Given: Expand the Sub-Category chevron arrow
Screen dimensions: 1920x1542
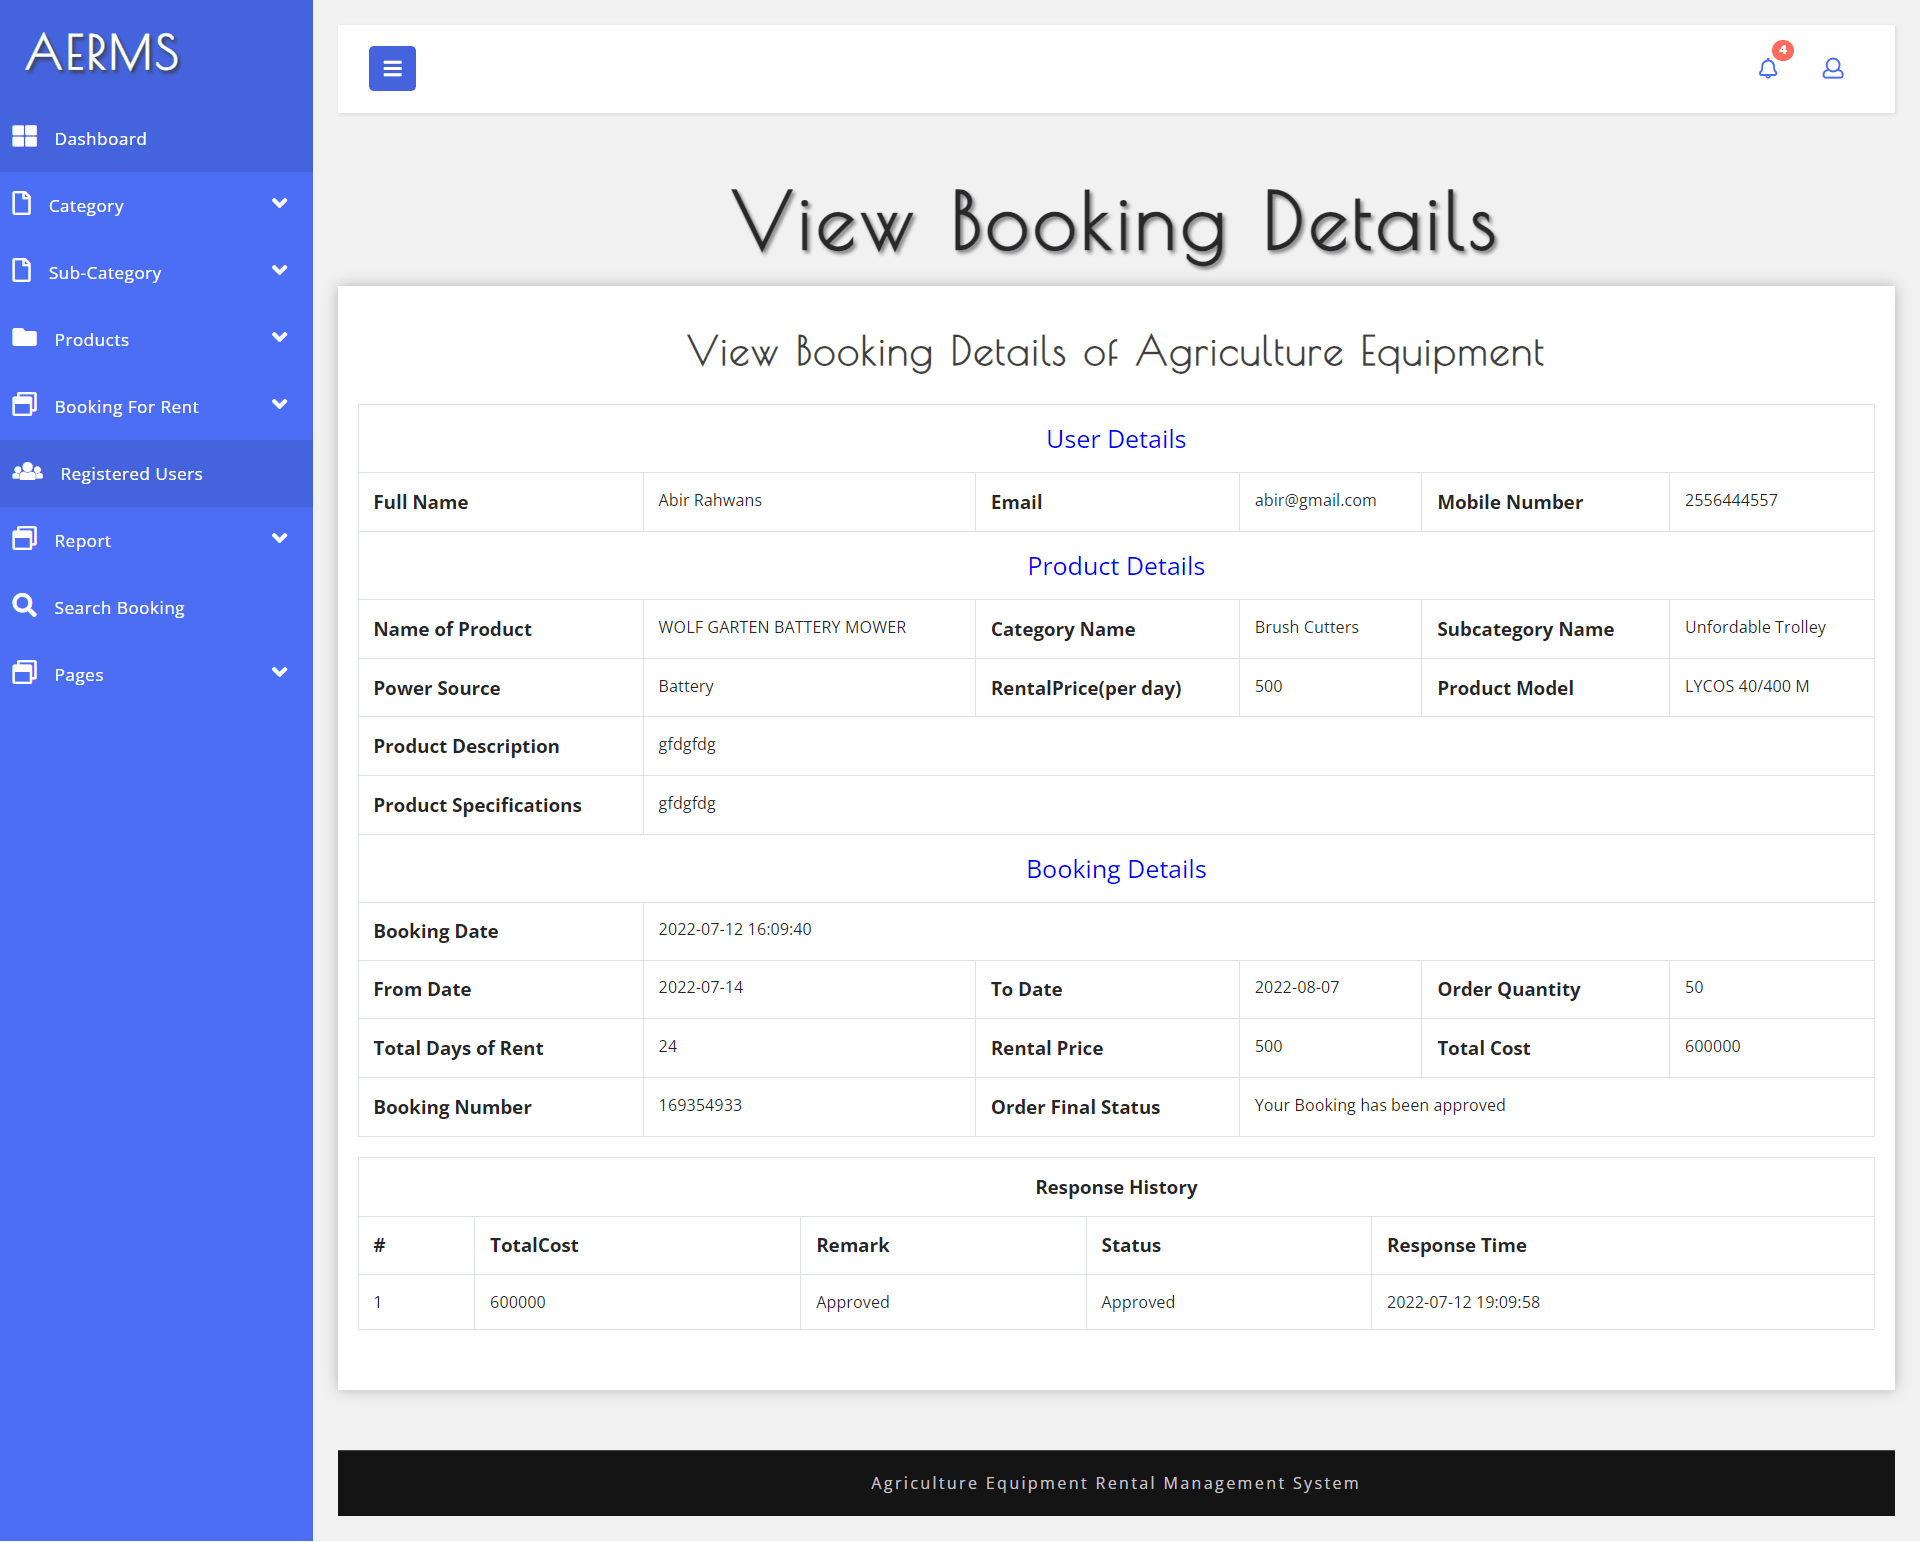Looking at the screenshot, I should click(279, 271).
